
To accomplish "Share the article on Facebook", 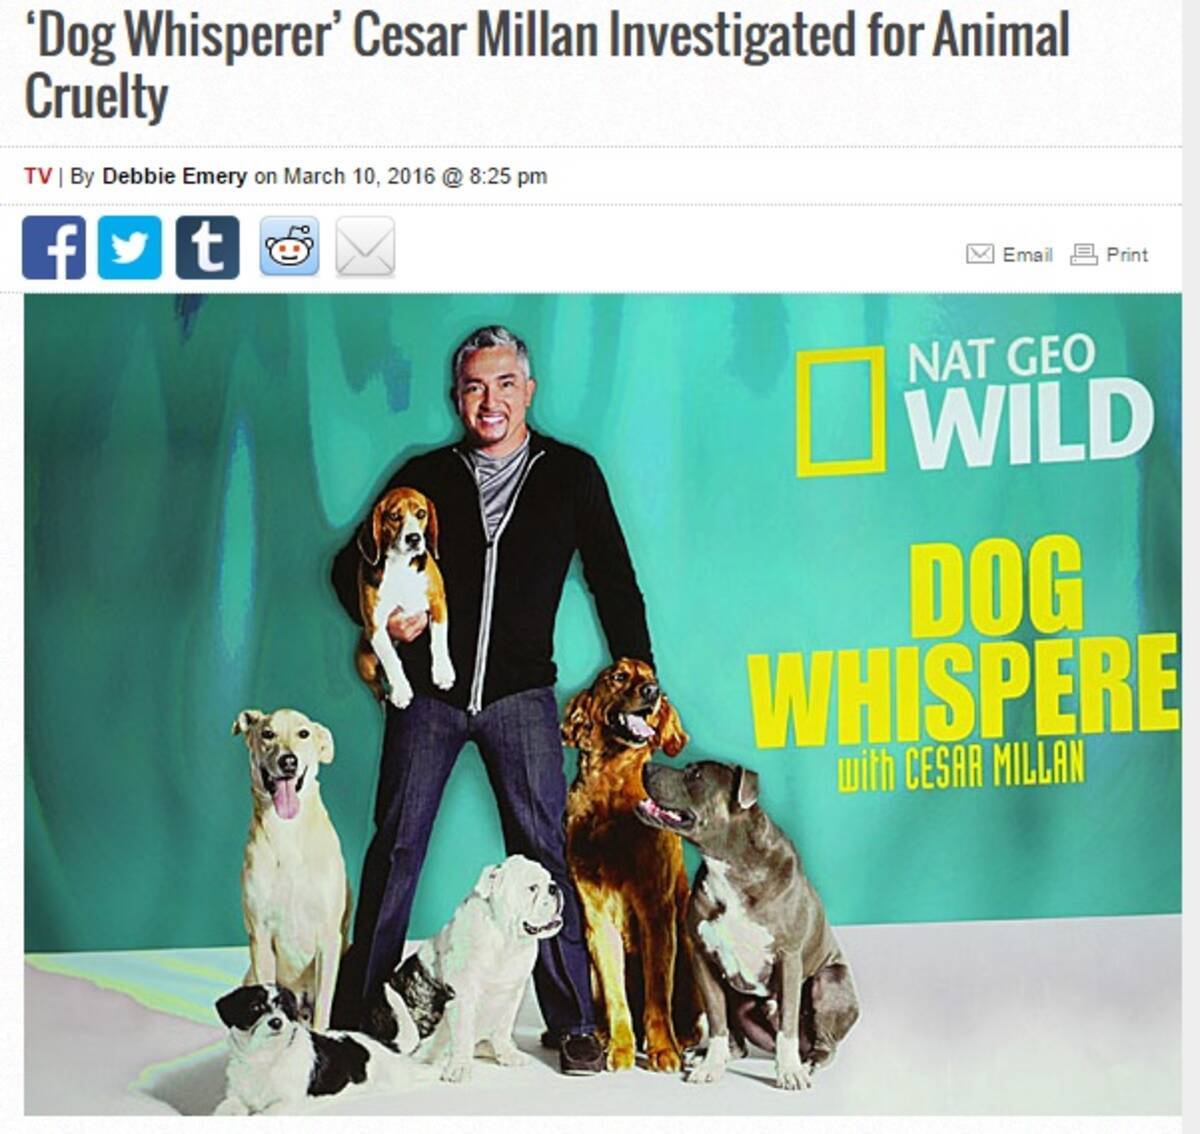I will pyautogui.click(x=54, y=247).
